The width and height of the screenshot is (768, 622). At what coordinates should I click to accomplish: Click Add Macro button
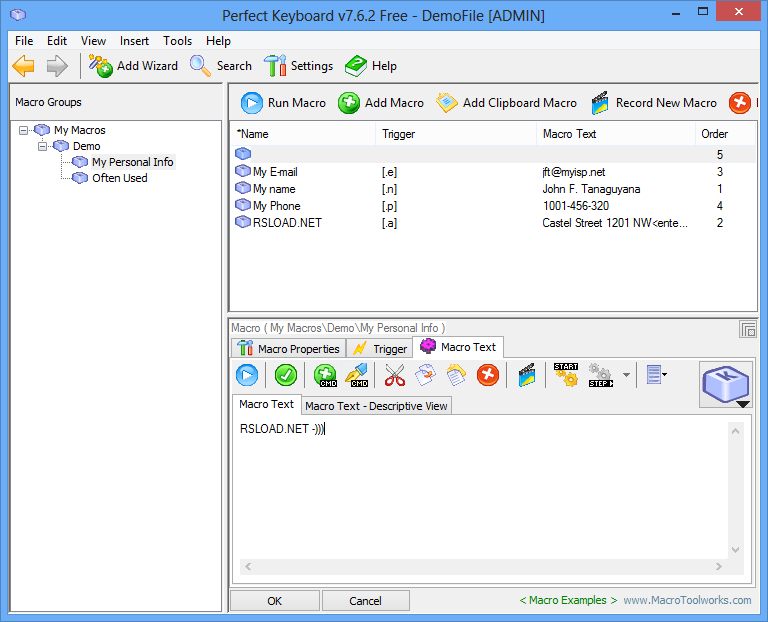click(x=381, y=103)
